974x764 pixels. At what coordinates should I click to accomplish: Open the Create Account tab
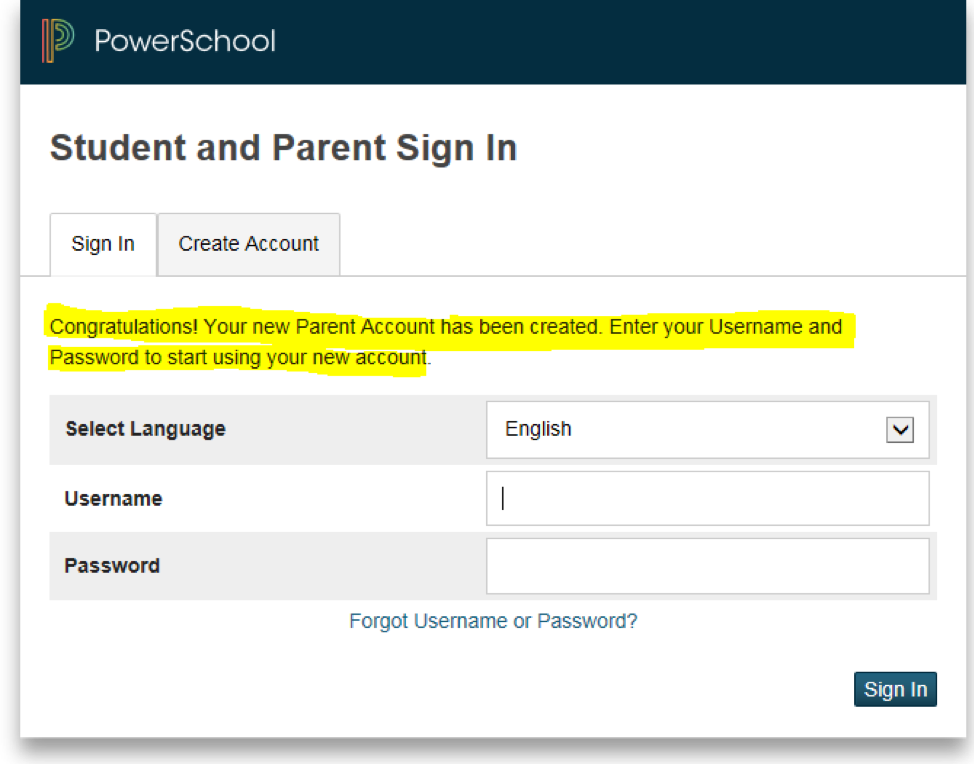click(x=249, y=244)
